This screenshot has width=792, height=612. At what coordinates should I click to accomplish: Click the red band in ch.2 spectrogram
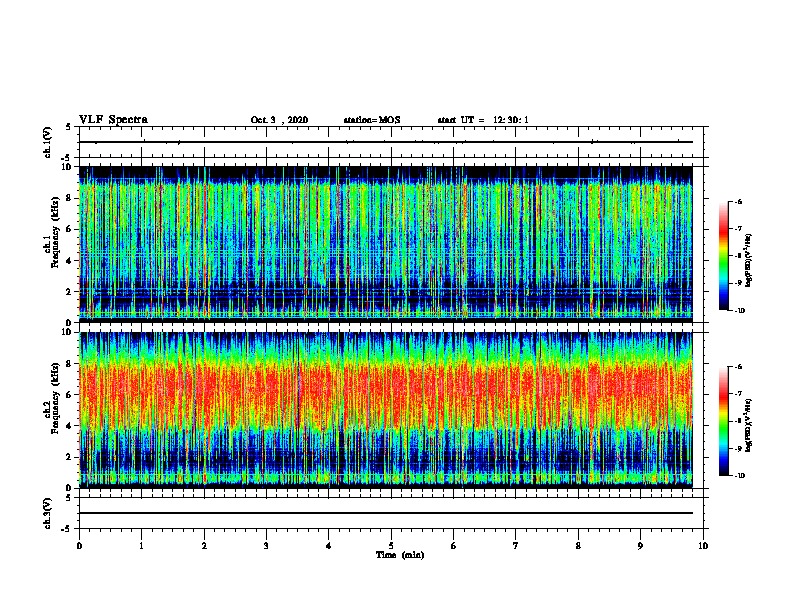click(386, 394)
